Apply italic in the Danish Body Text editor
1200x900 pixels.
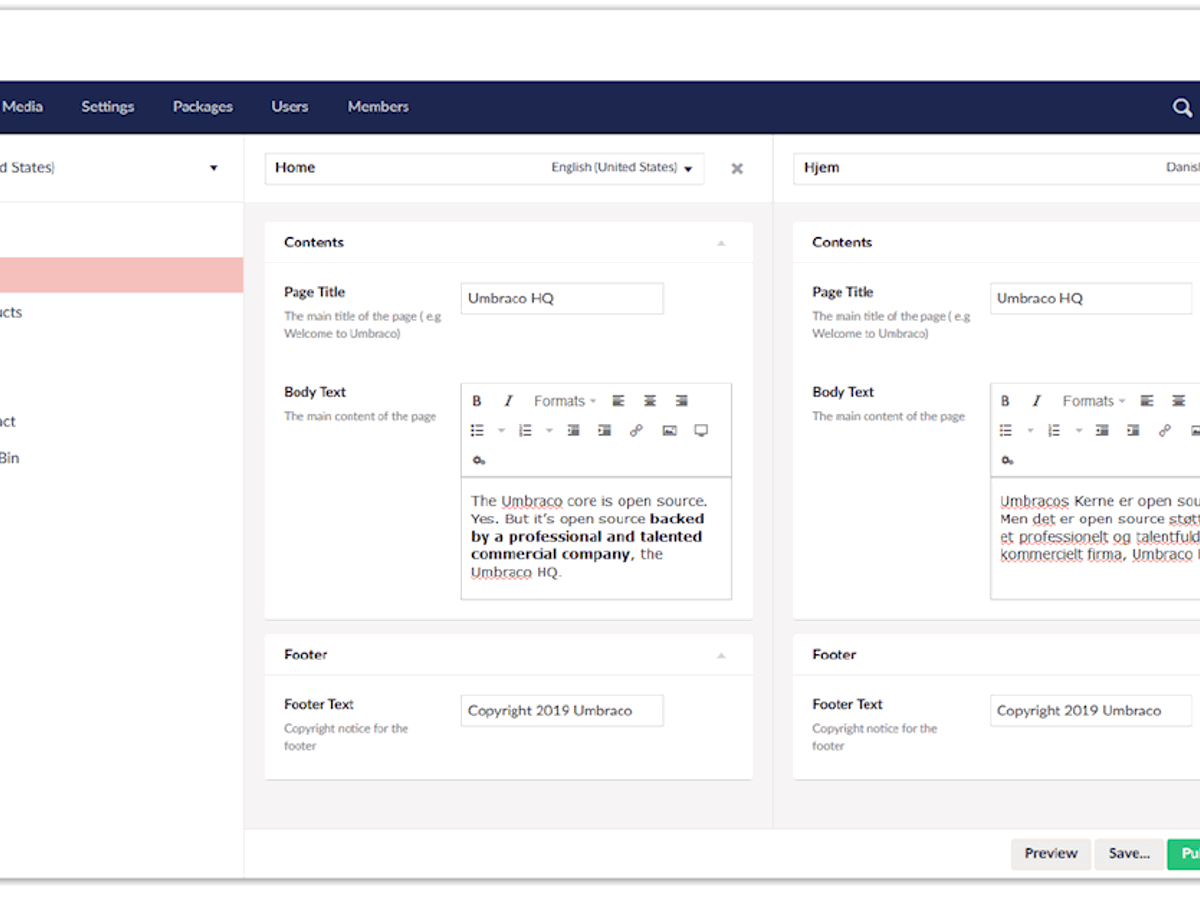(x=1037, y=401)
